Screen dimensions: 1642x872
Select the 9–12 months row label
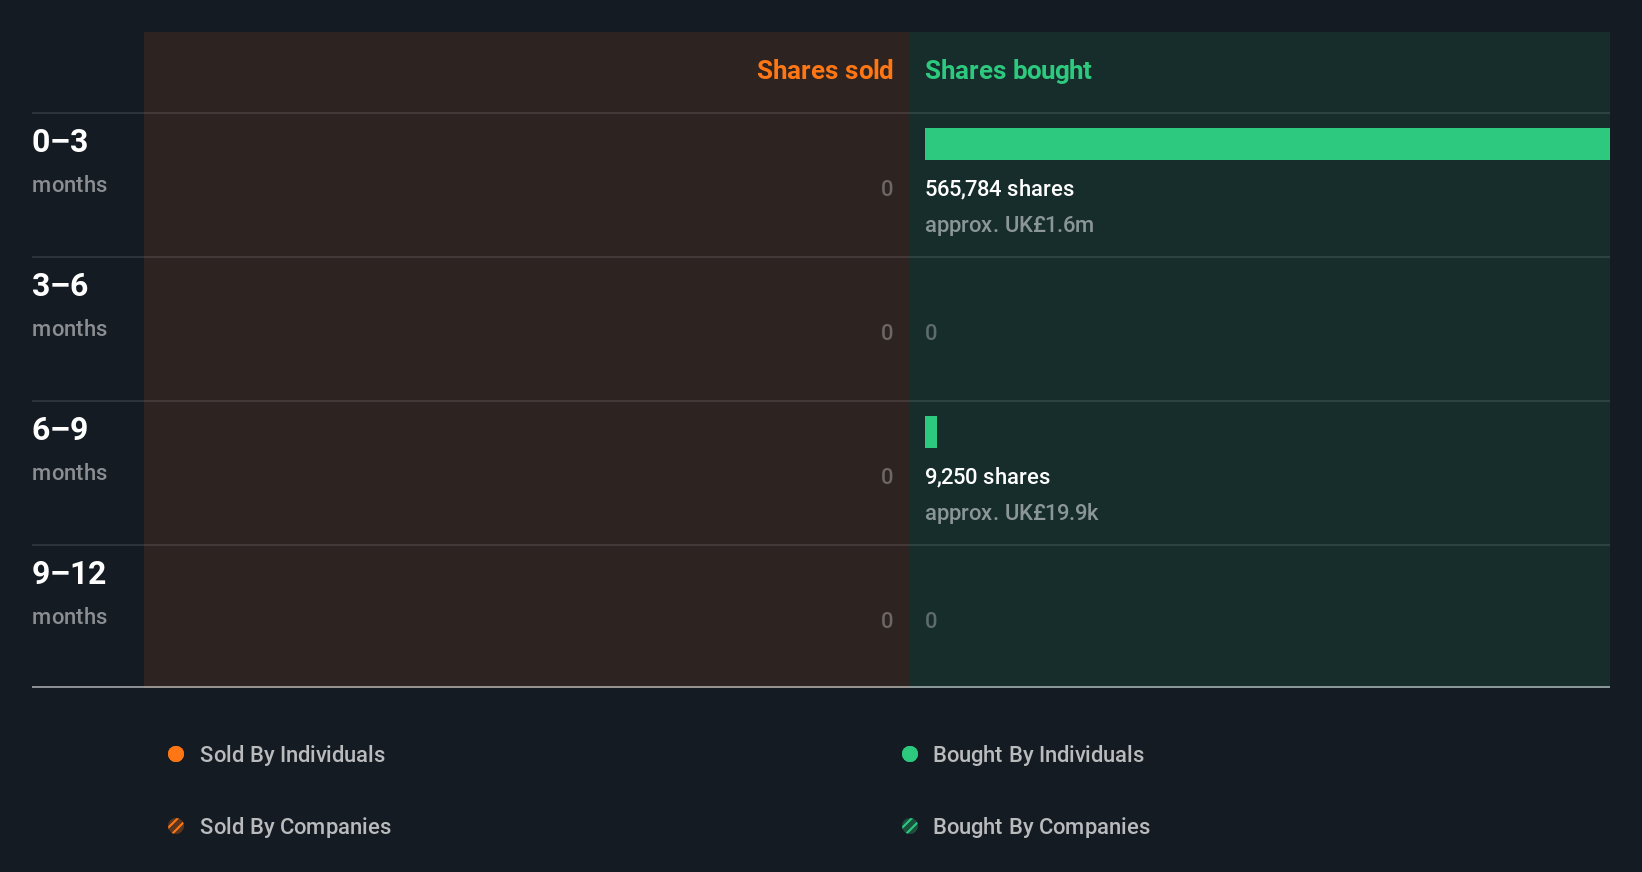[69, 592]
